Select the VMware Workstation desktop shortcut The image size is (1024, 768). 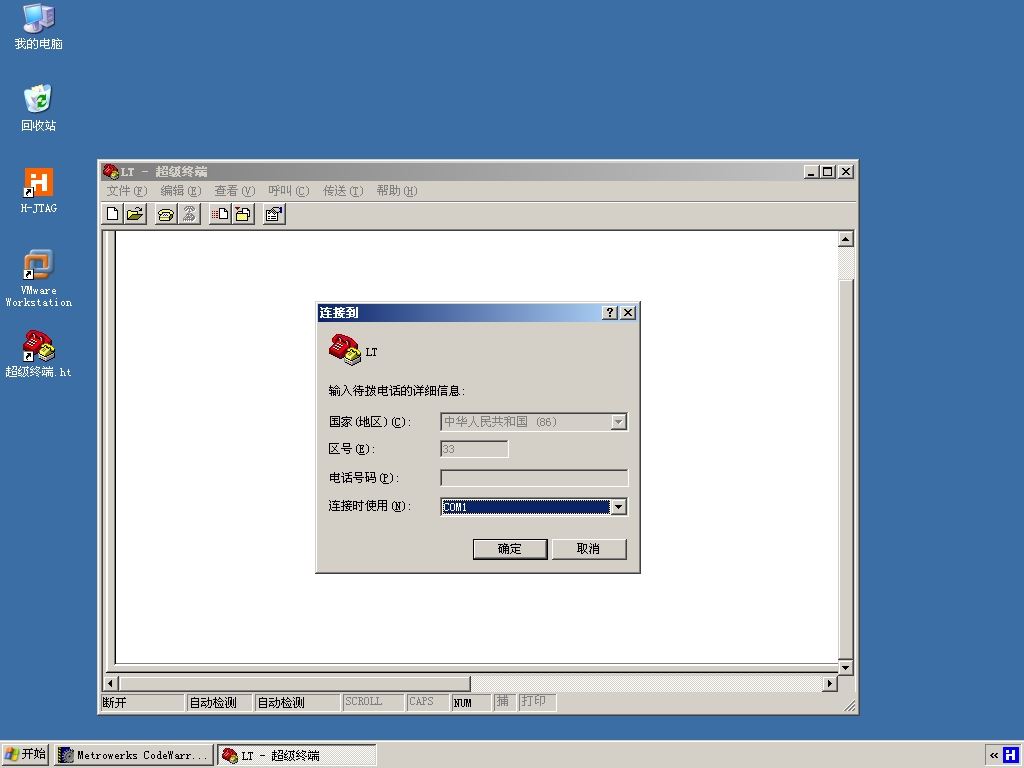[x=38, y=278]
